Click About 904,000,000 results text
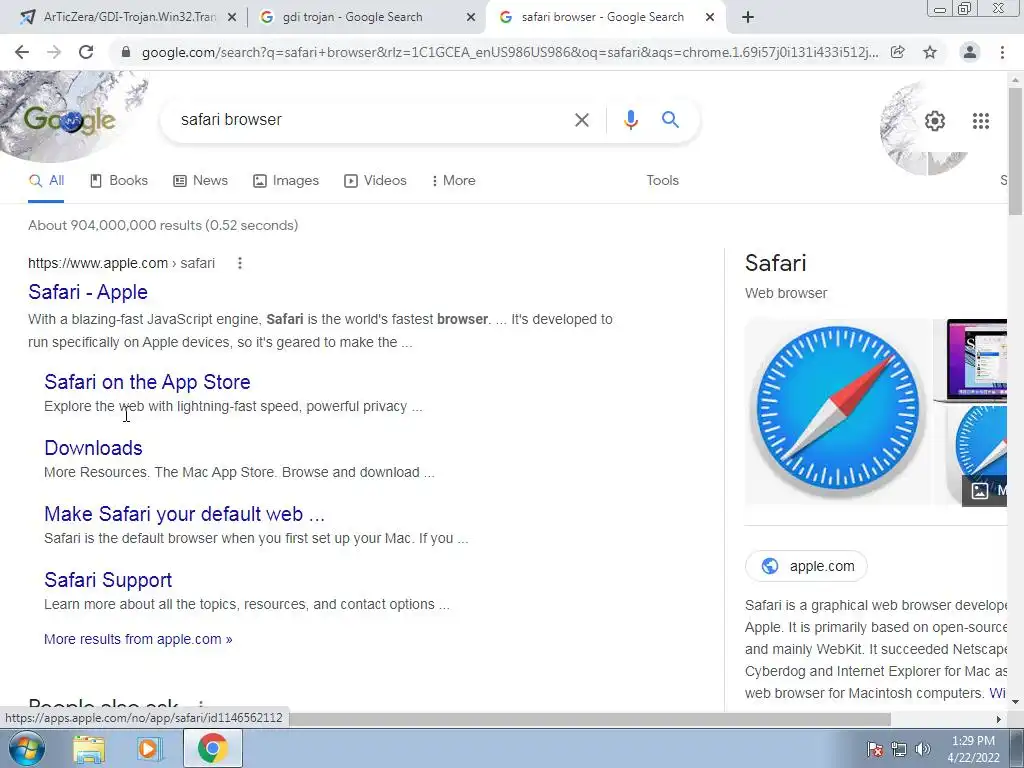 (163, 225)
